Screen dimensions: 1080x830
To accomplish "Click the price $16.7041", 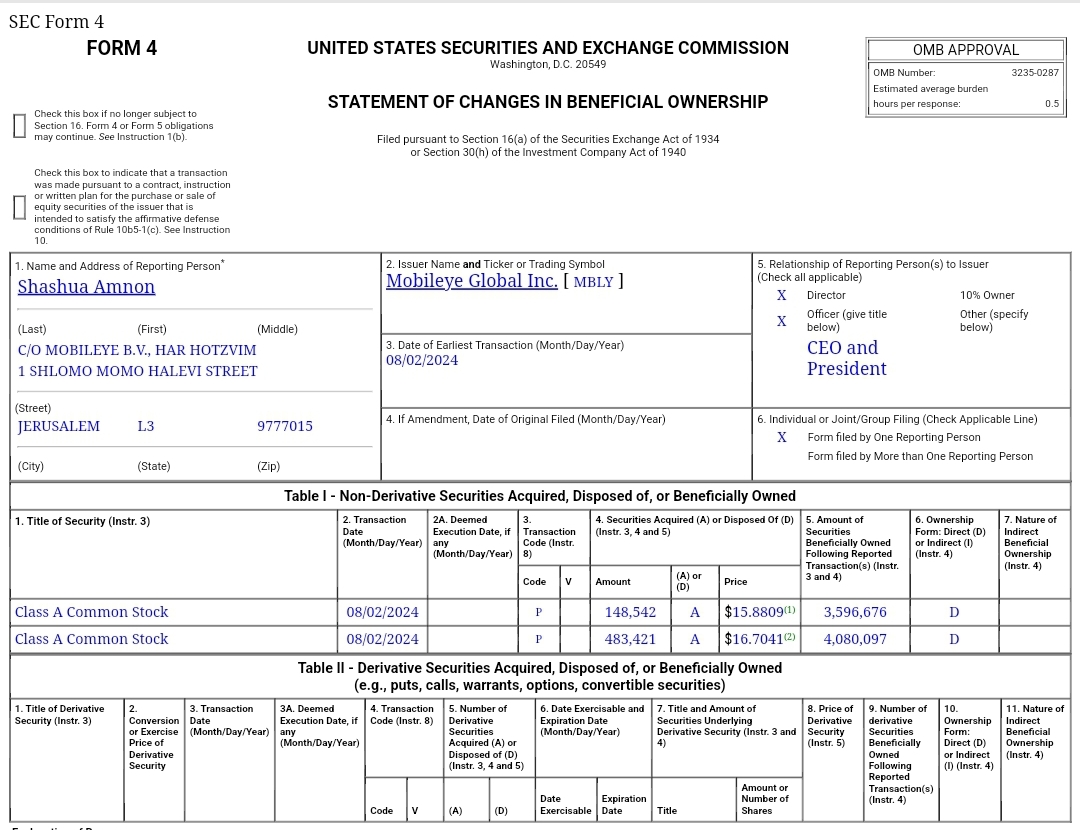I will (754, 639).
